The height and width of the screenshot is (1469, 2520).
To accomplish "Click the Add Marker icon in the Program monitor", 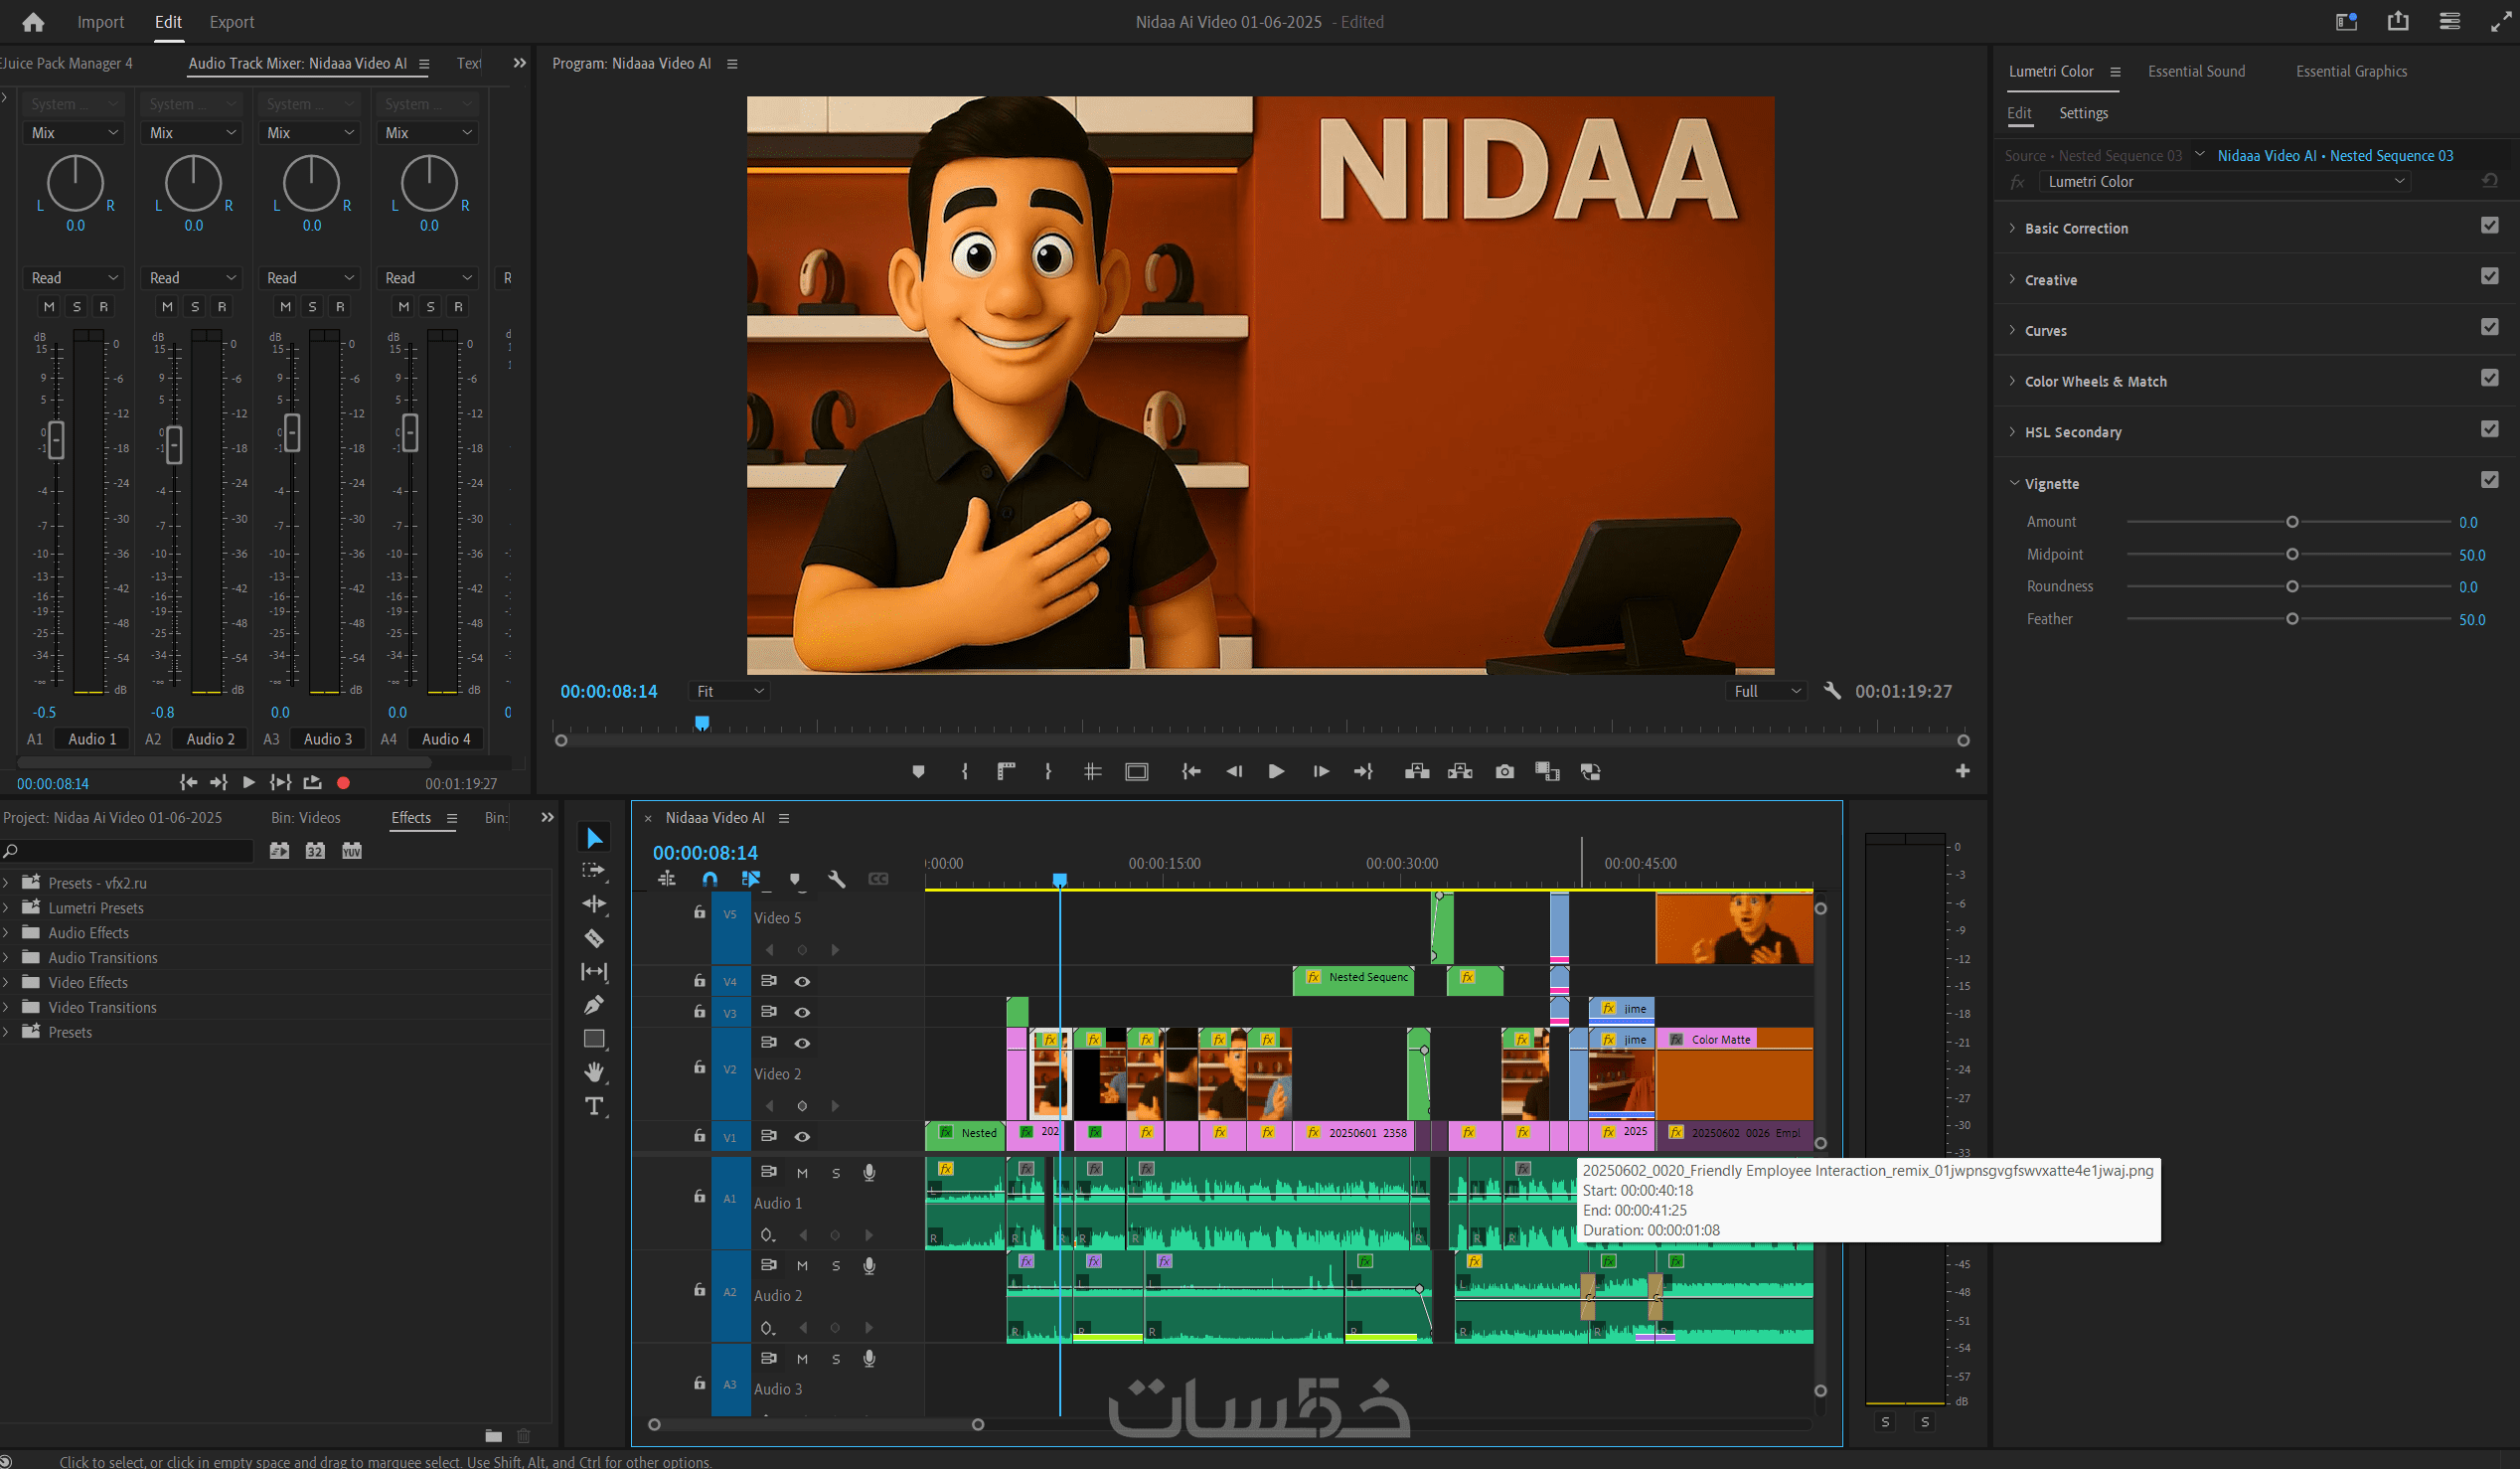I will click(918, 771).
